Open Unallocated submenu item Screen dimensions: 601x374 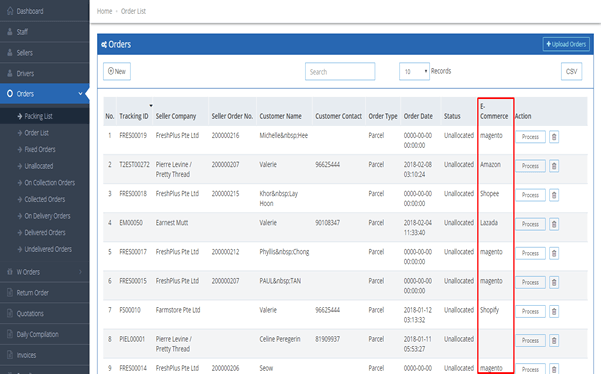(x=39, y=166)
